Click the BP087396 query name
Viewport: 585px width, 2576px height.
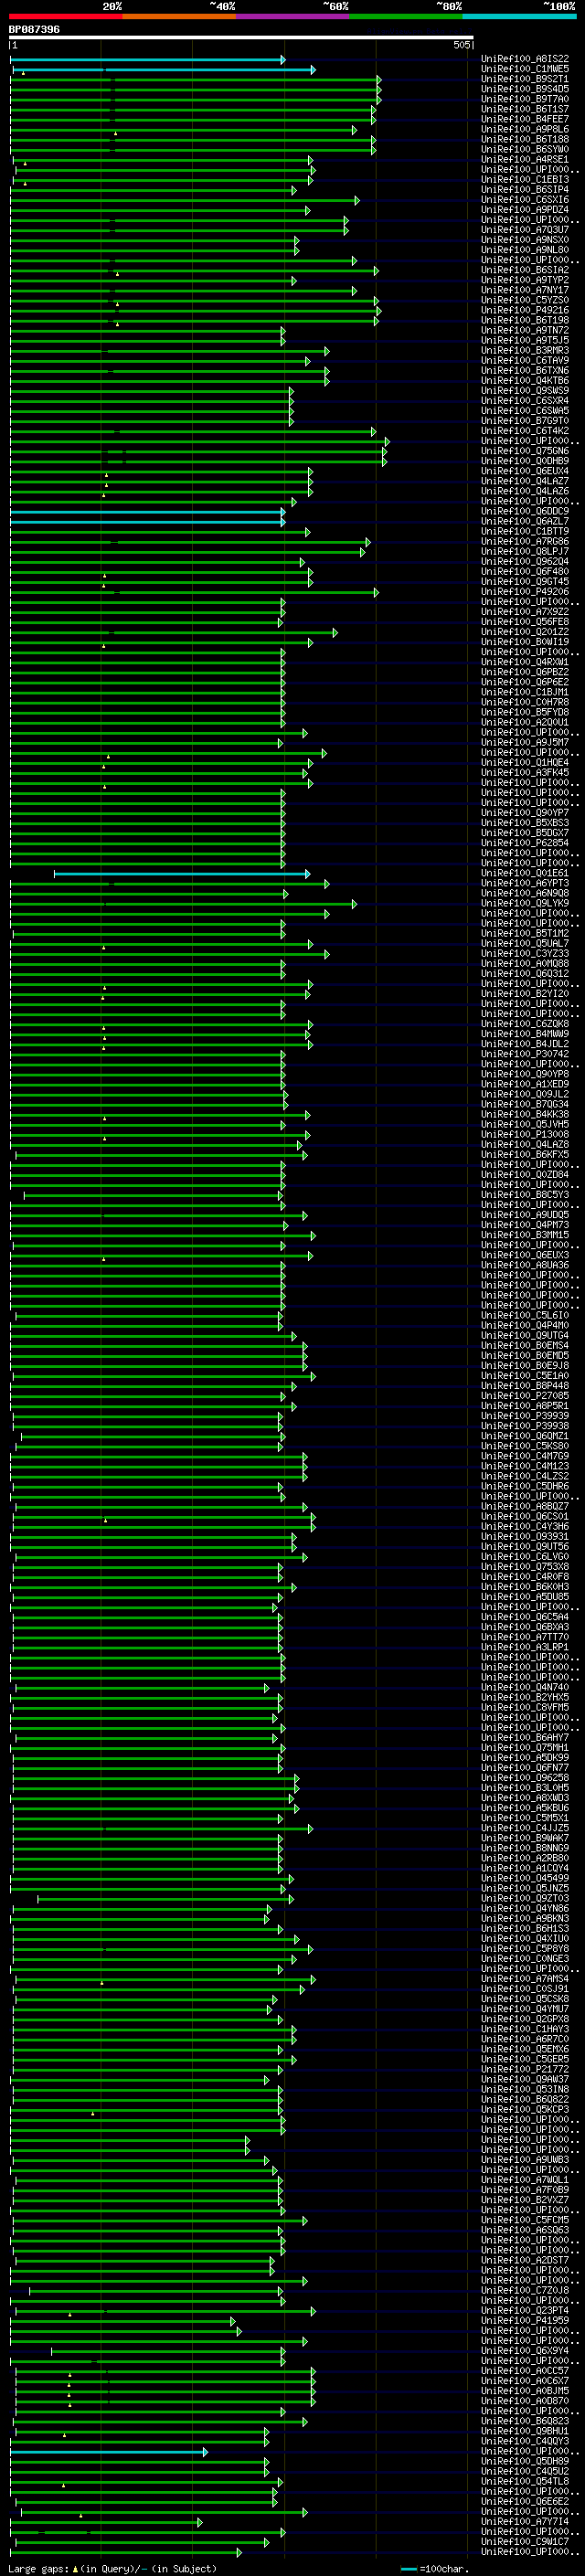click(34, 29)
